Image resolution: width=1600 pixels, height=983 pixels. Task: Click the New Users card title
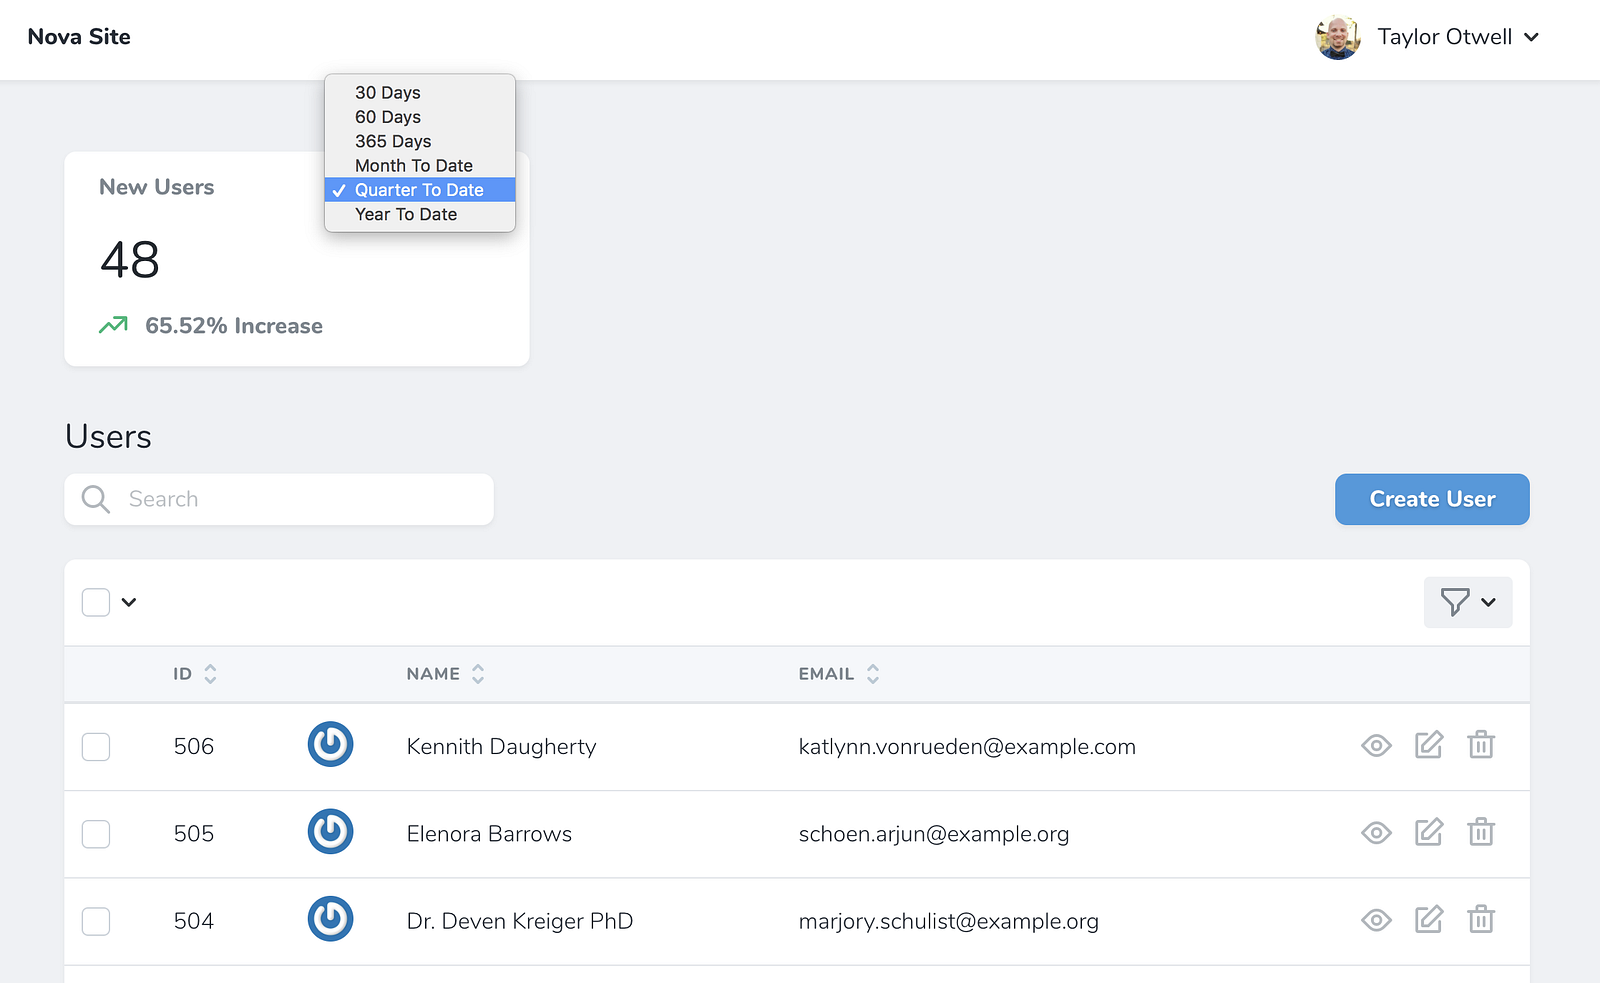coord(157,187)
